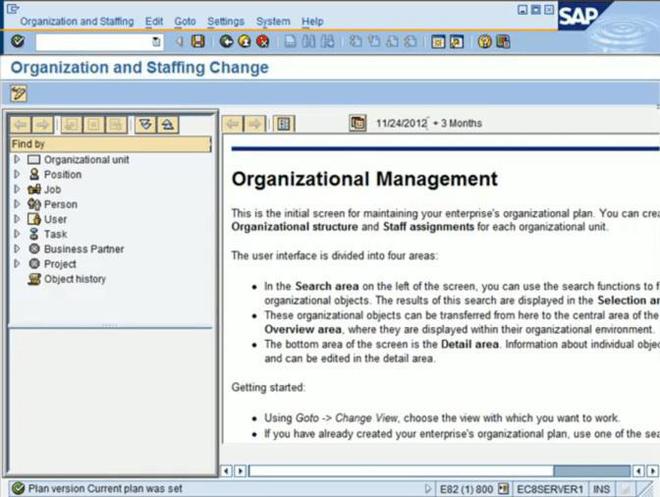Click the Find by header bar

click(110, 144)
